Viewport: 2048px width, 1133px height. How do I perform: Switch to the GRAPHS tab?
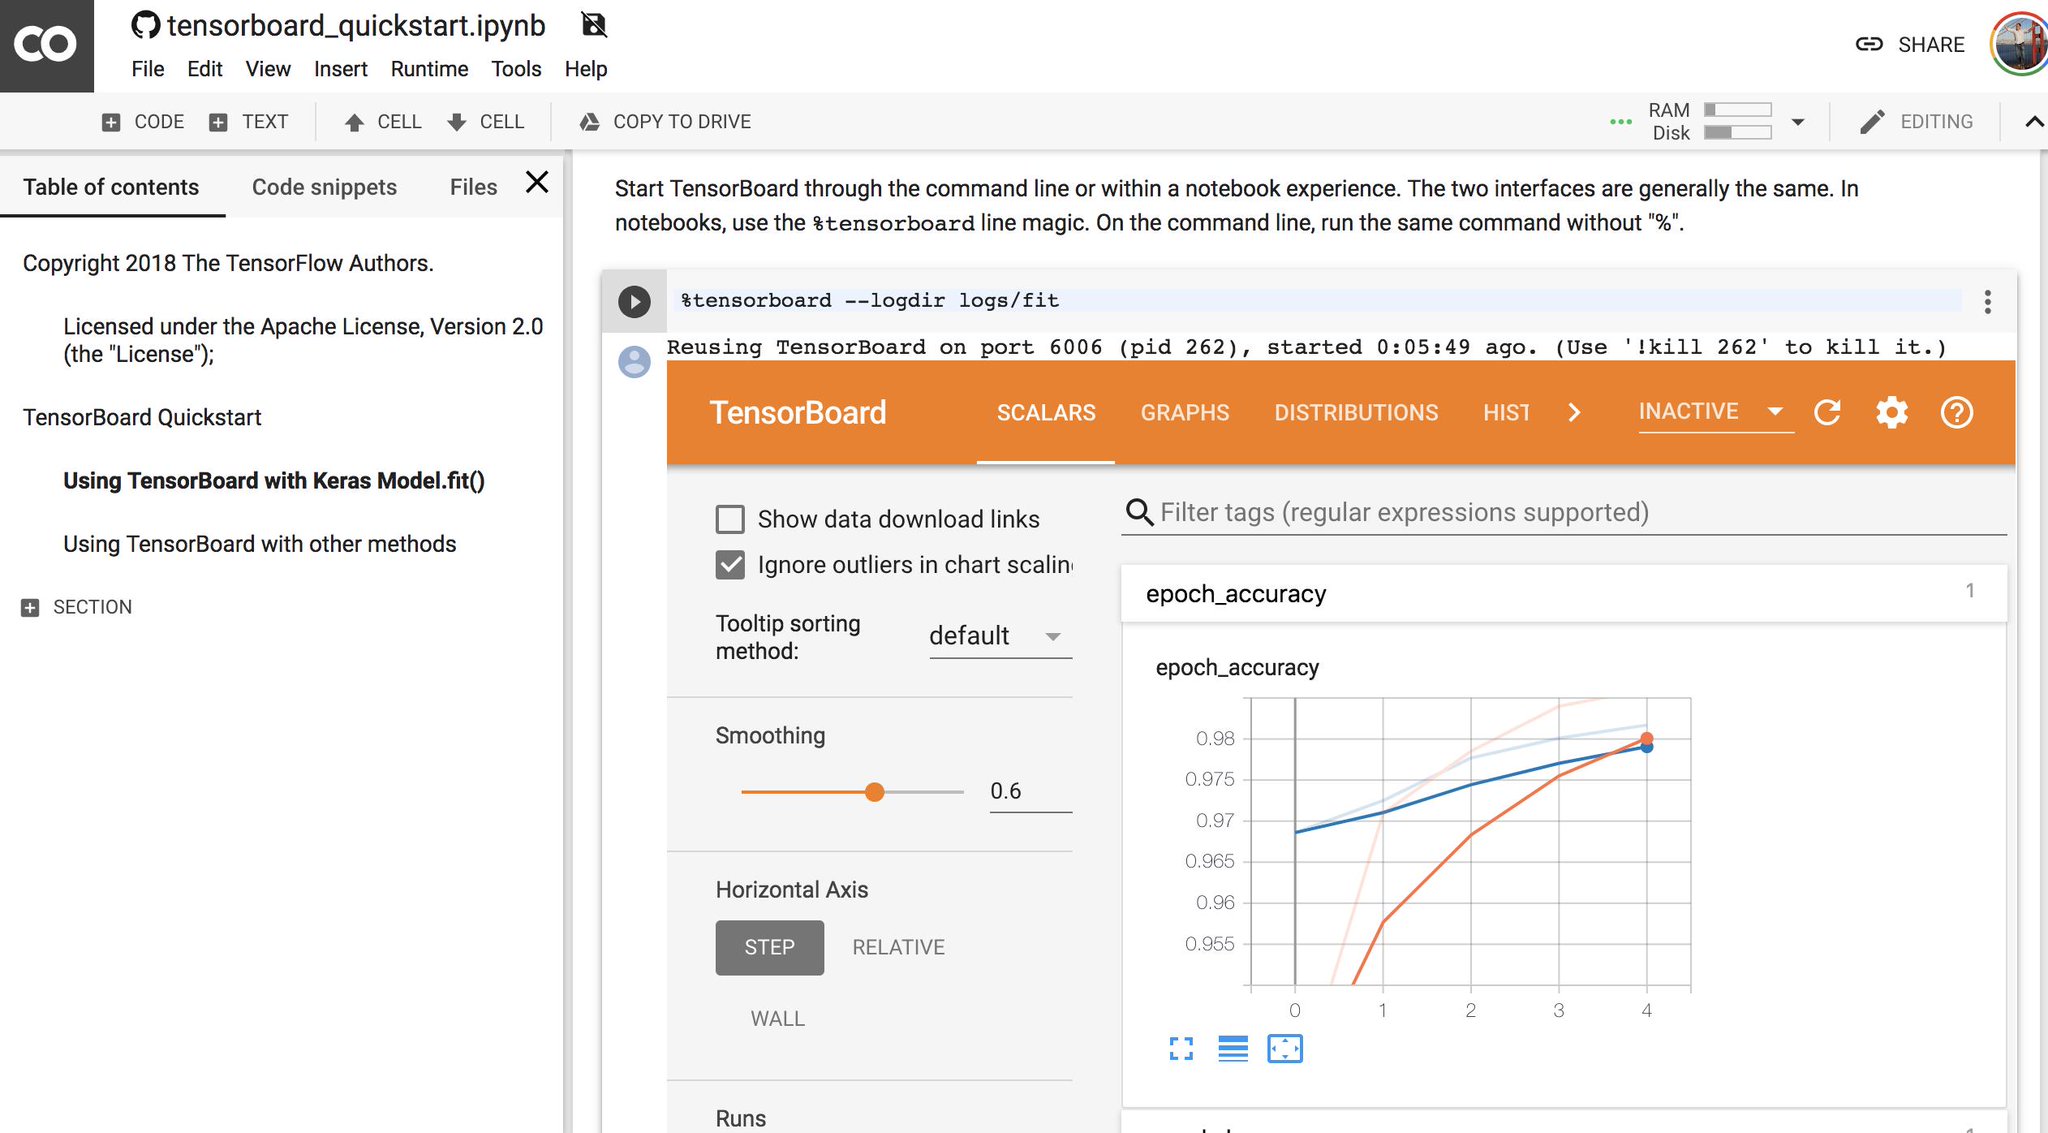[1184, 412]
